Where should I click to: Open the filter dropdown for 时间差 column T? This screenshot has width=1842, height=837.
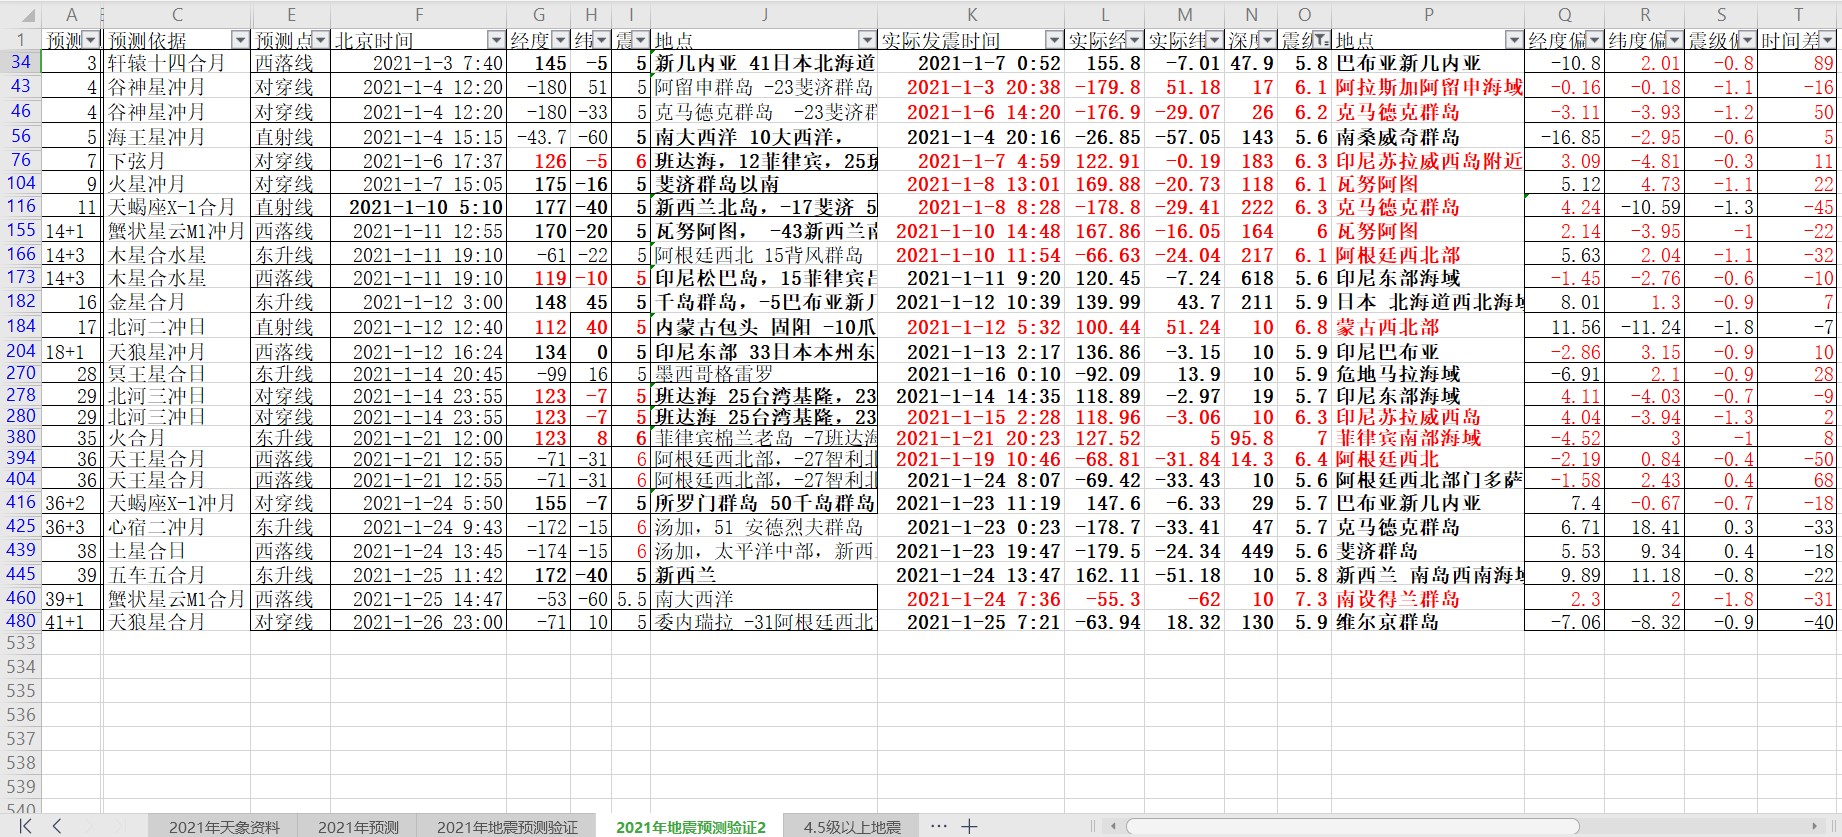pyautogui.click(x=1828, y=40)
